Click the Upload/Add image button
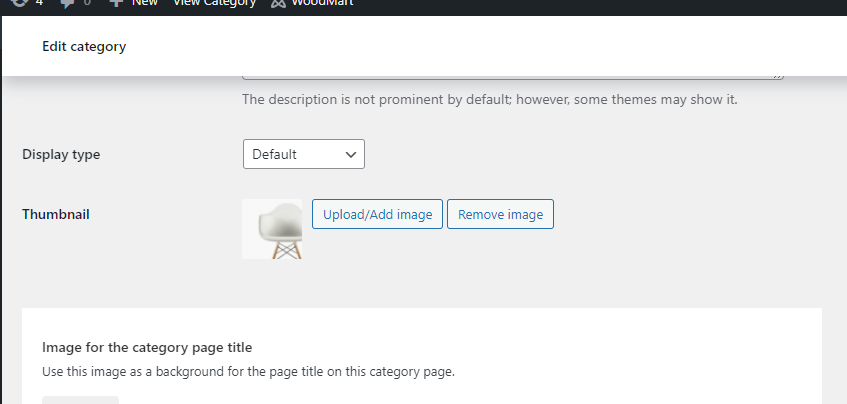Image resolution: width=847 pixels, height=404 pixels. (x=377, y=214)
